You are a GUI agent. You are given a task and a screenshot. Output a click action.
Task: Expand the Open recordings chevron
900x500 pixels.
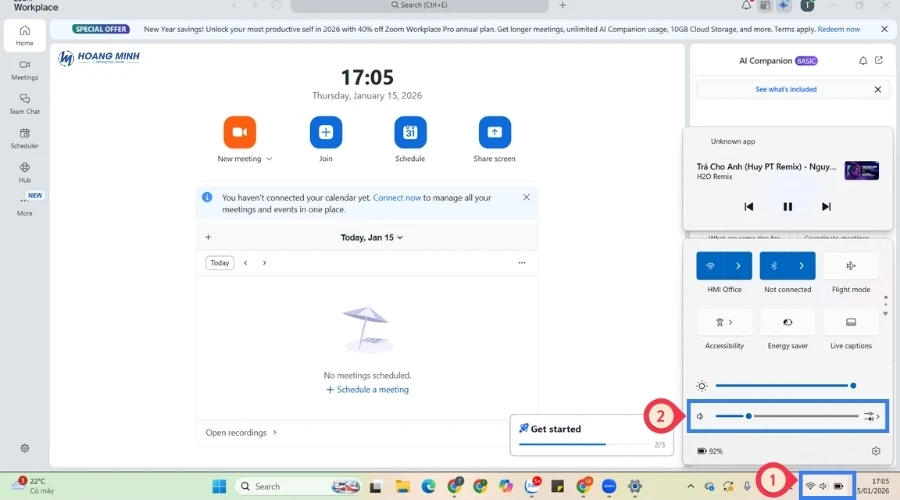[x=274, y=433]
